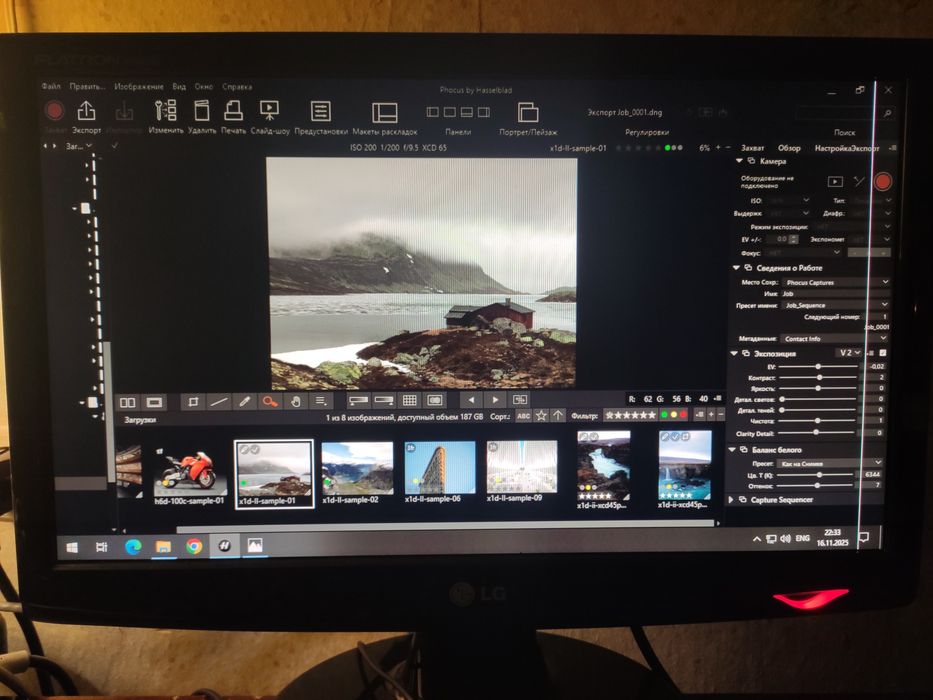Open the Справка menu
The width and height of the screenshot is (933, 700).
(x=237, y=86)
